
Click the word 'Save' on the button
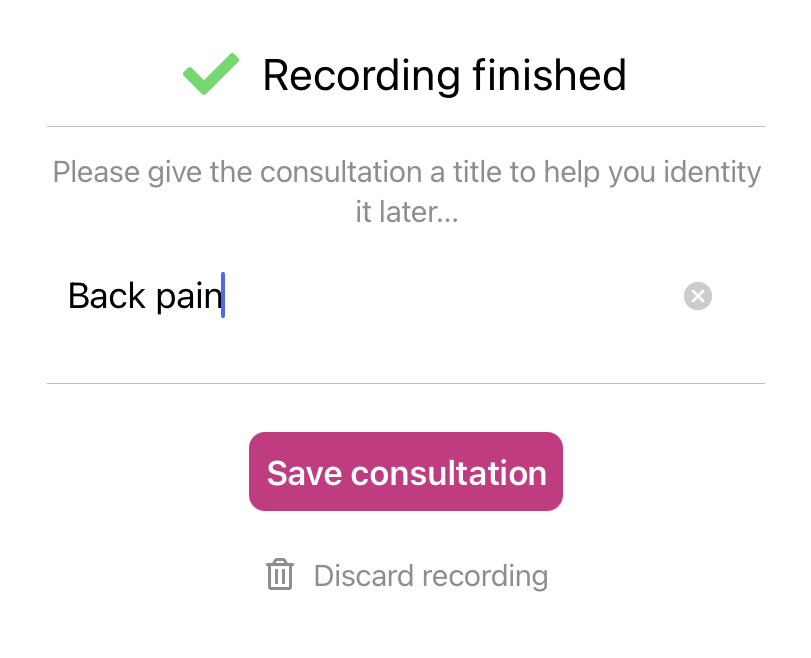click(304, 473)
